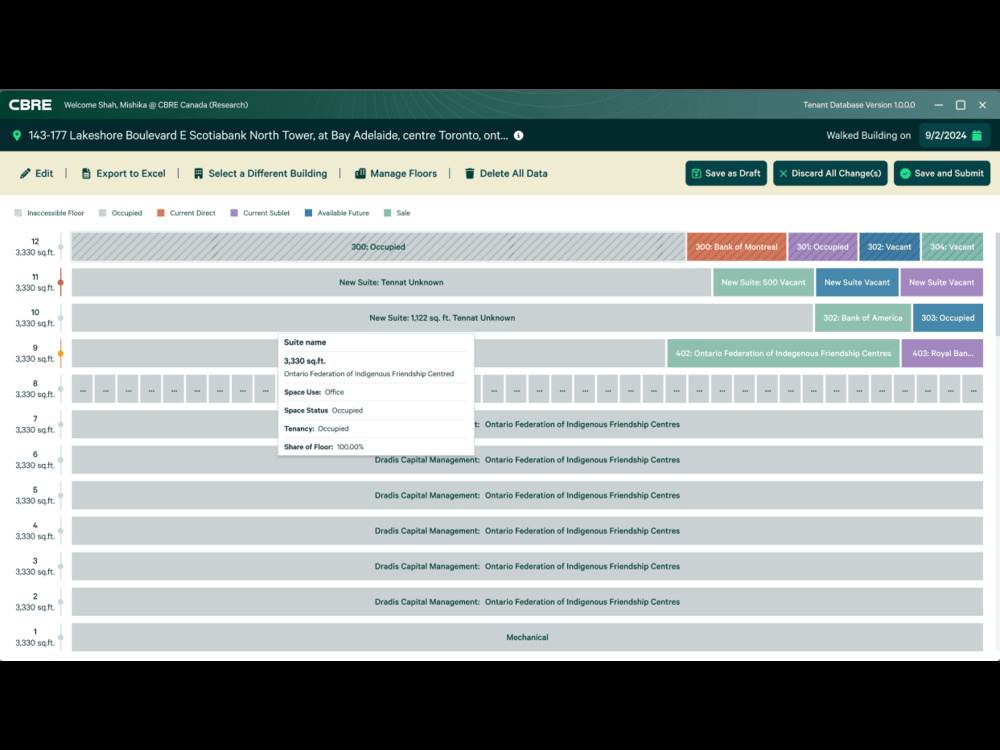Choose Export to Excel
The height and width of the screenshot is (750, 1000).
pyautogui.click(x=123, y=173)
